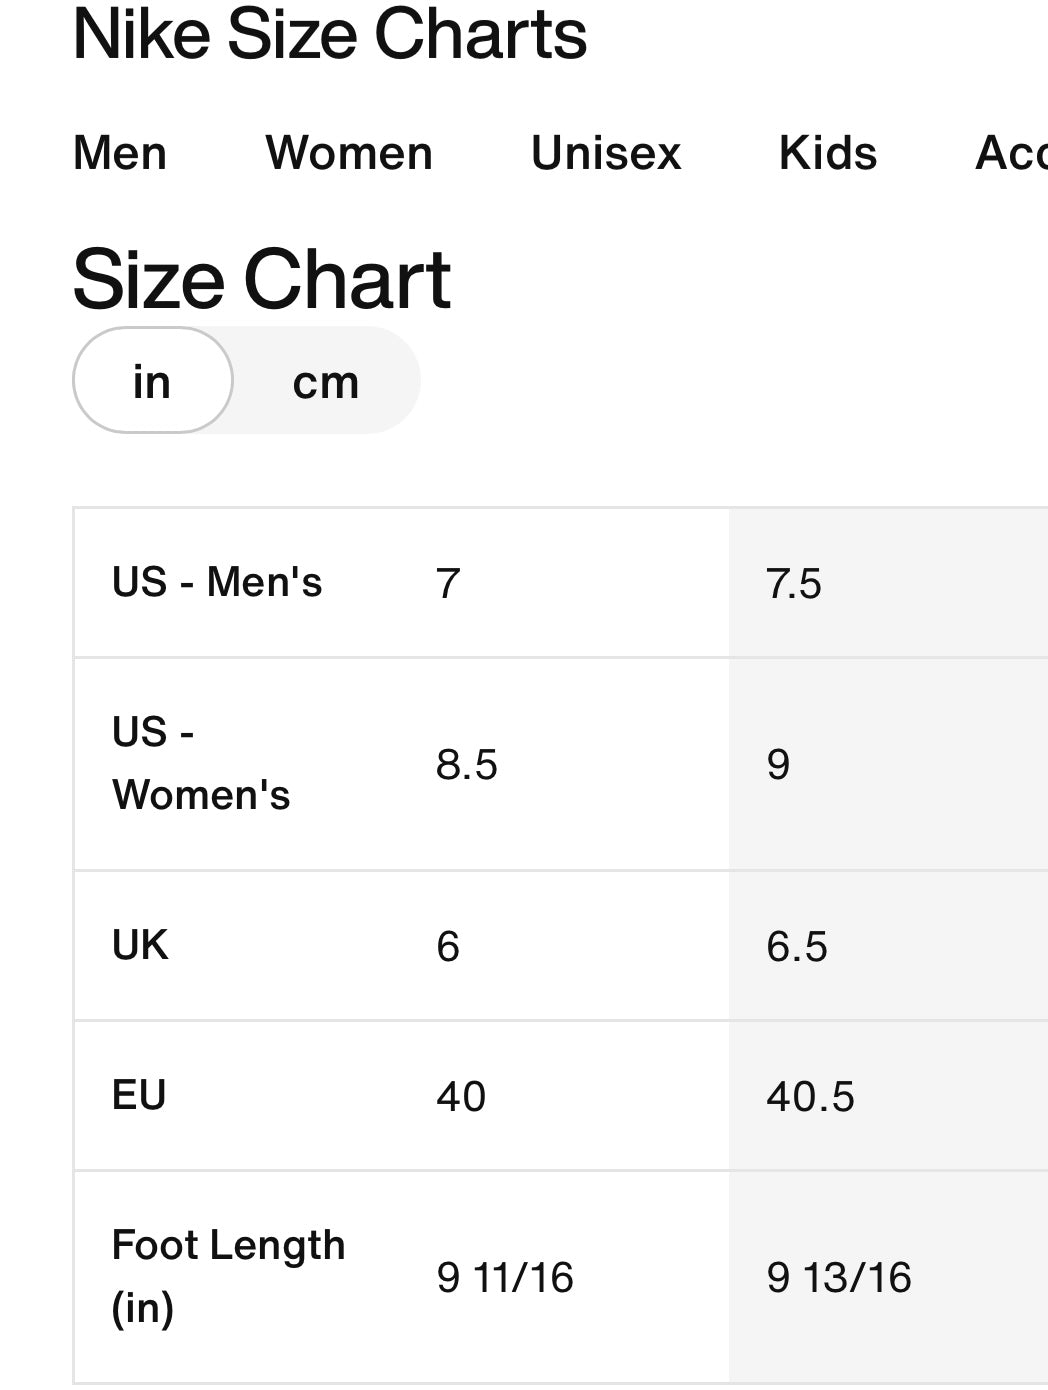The height and width of the screenshot is (1390, 1048).
Task: Pick the Women's 8.5 size cell
Action: click(467, 765)
